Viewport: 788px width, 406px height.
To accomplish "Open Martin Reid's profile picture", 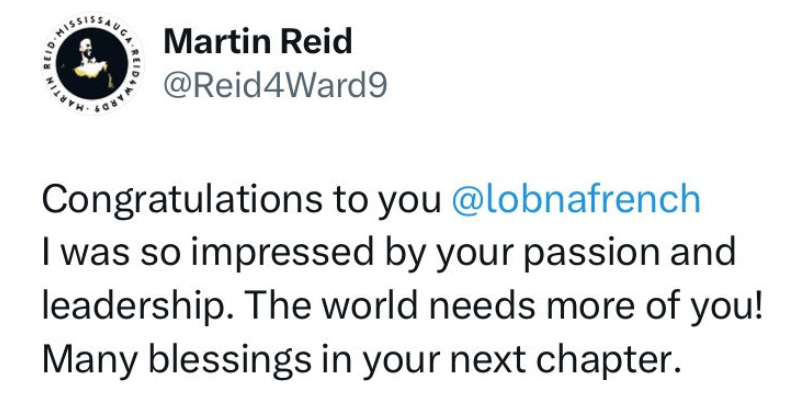I will (92, 64).
